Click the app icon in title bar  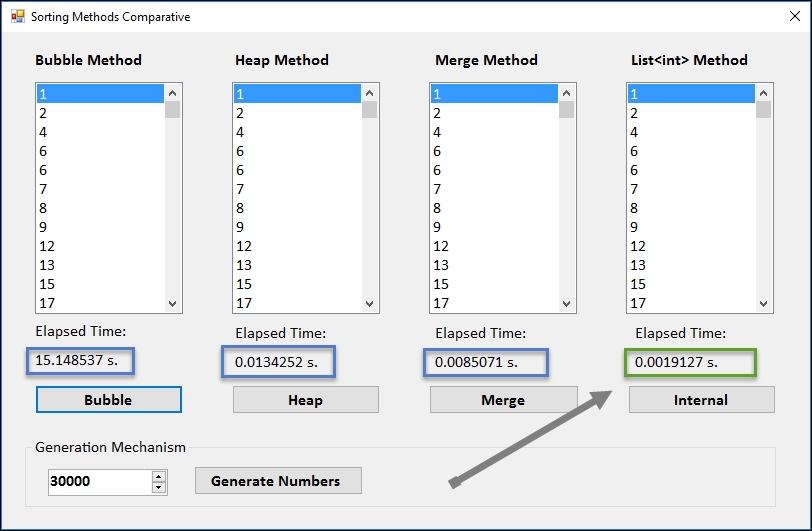point(18,17)
